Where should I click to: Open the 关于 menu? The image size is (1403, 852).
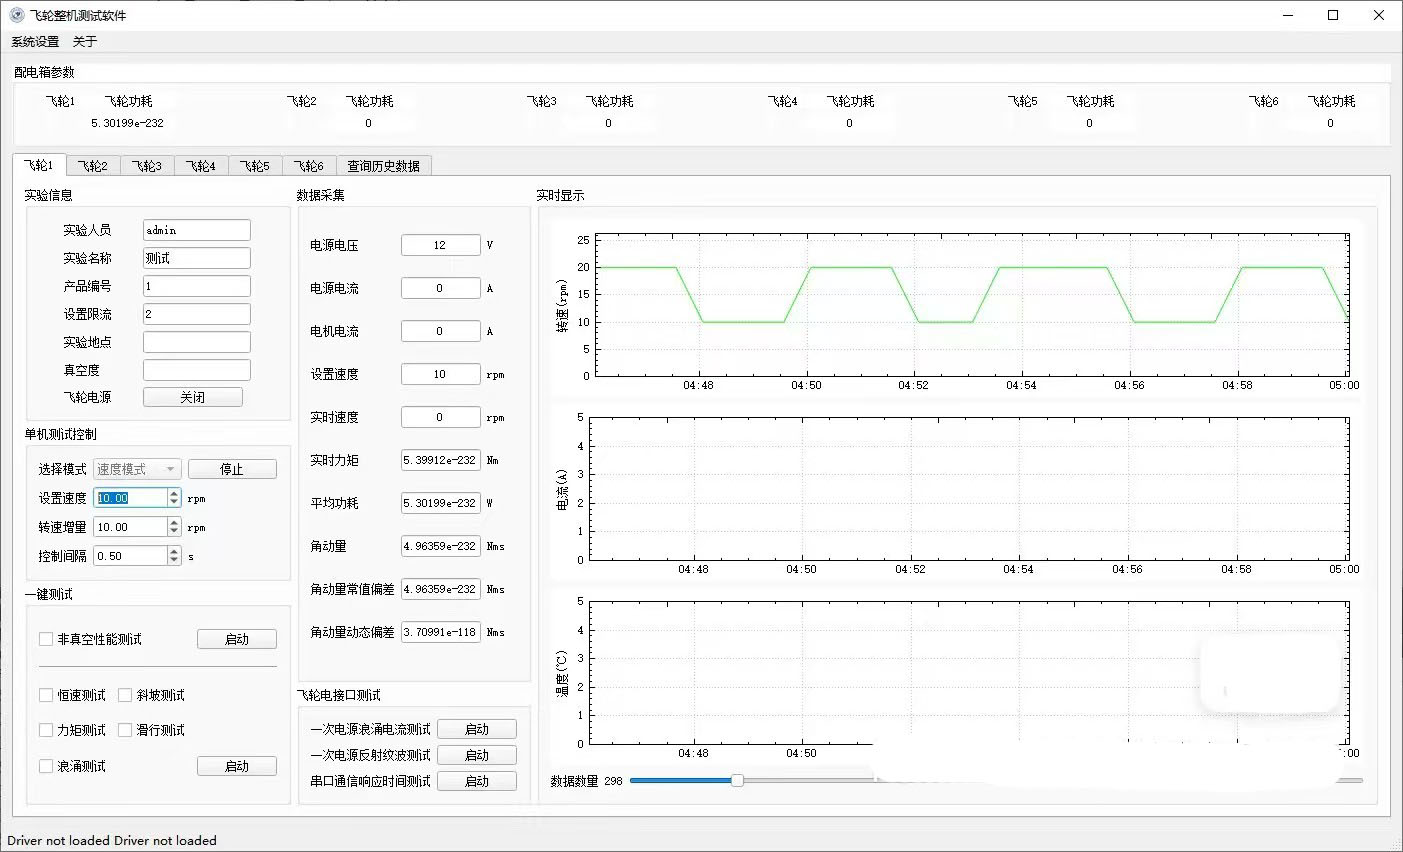85,41
